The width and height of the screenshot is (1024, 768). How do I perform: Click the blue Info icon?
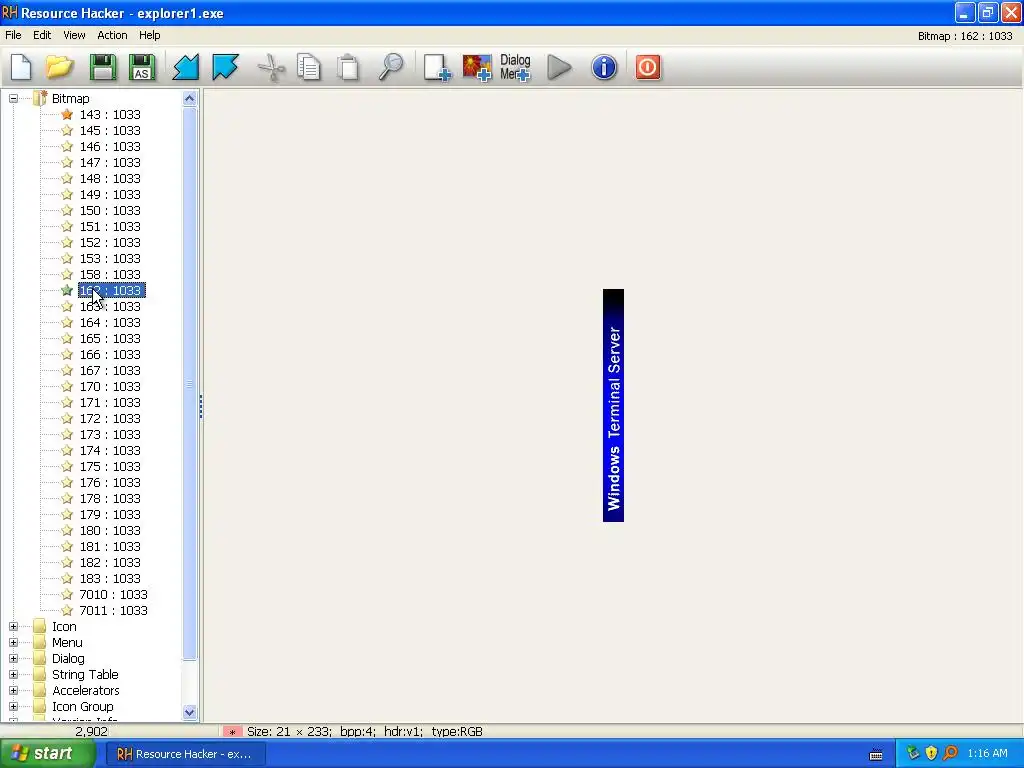coord(604,67)
